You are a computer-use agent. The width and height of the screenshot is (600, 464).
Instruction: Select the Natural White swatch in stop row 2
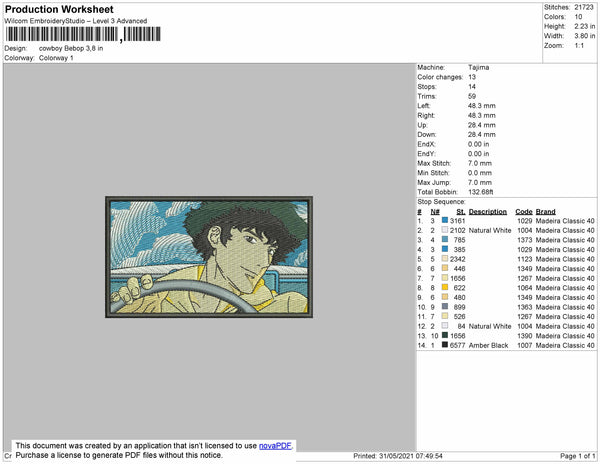(x=445, y=230)
